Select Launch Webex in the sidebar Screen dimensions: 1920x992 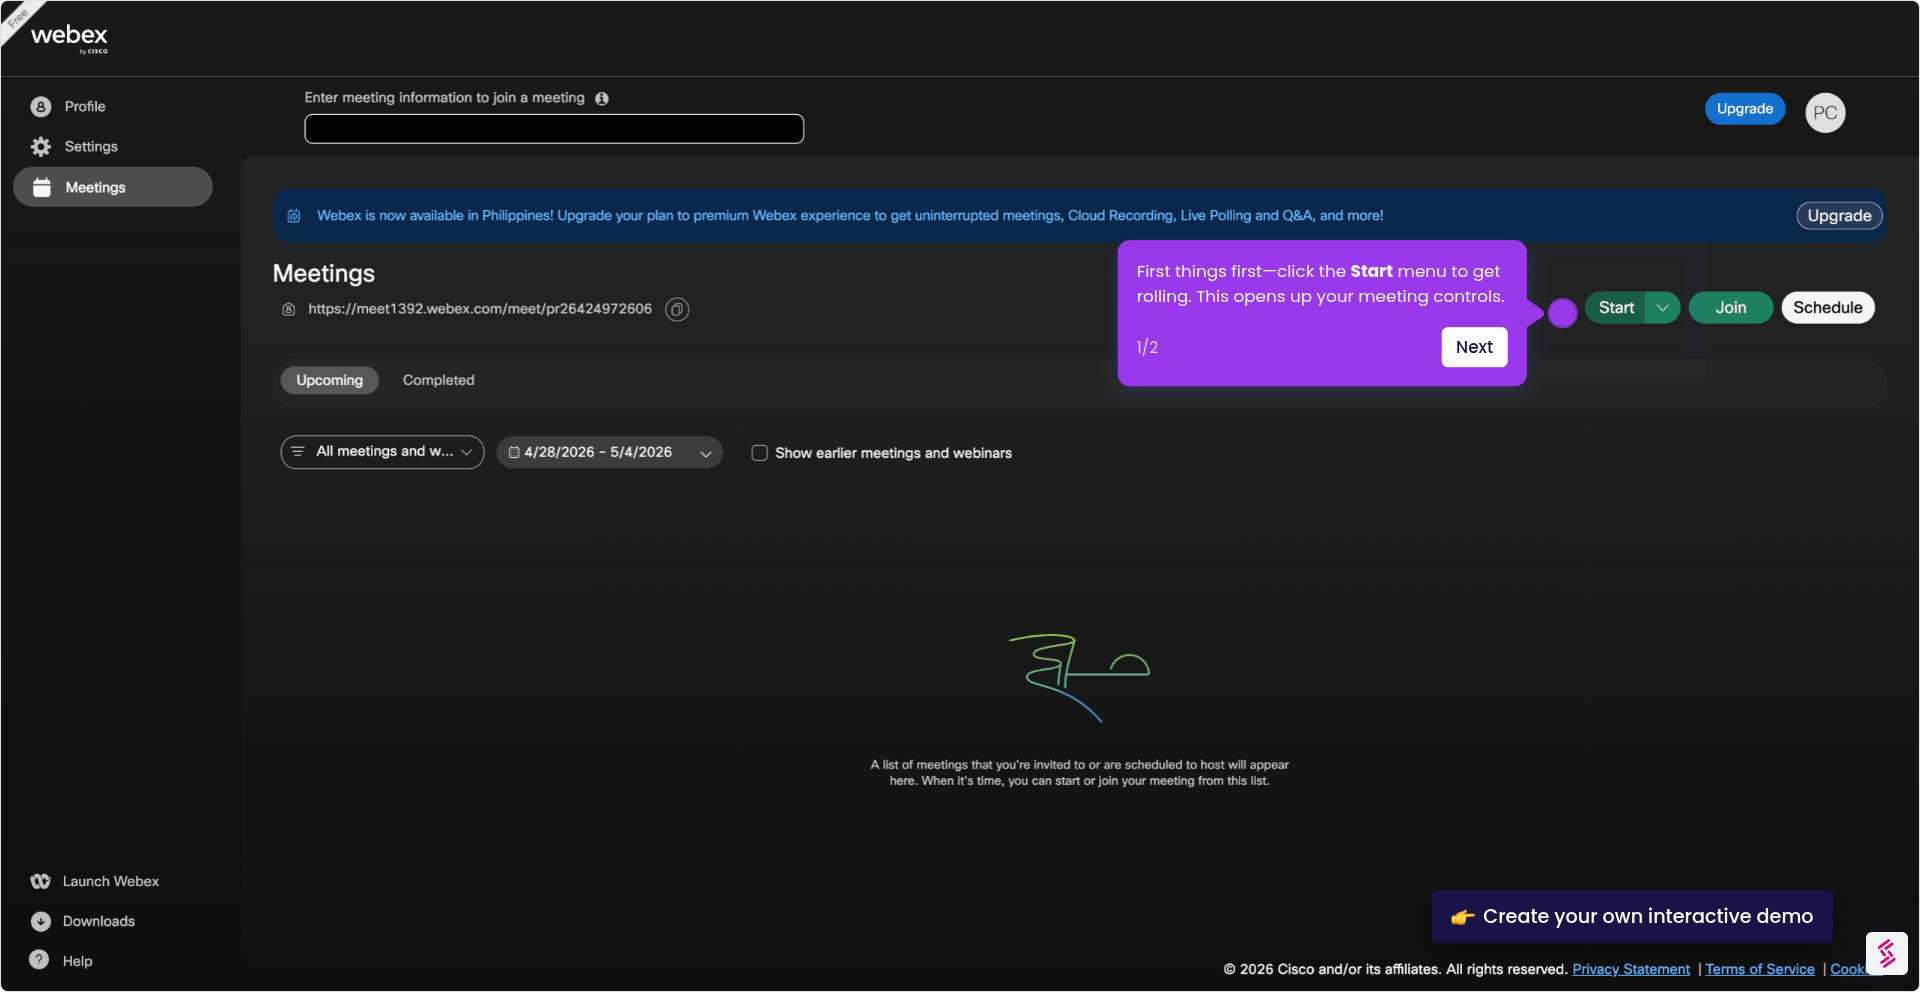pos(113,881)
